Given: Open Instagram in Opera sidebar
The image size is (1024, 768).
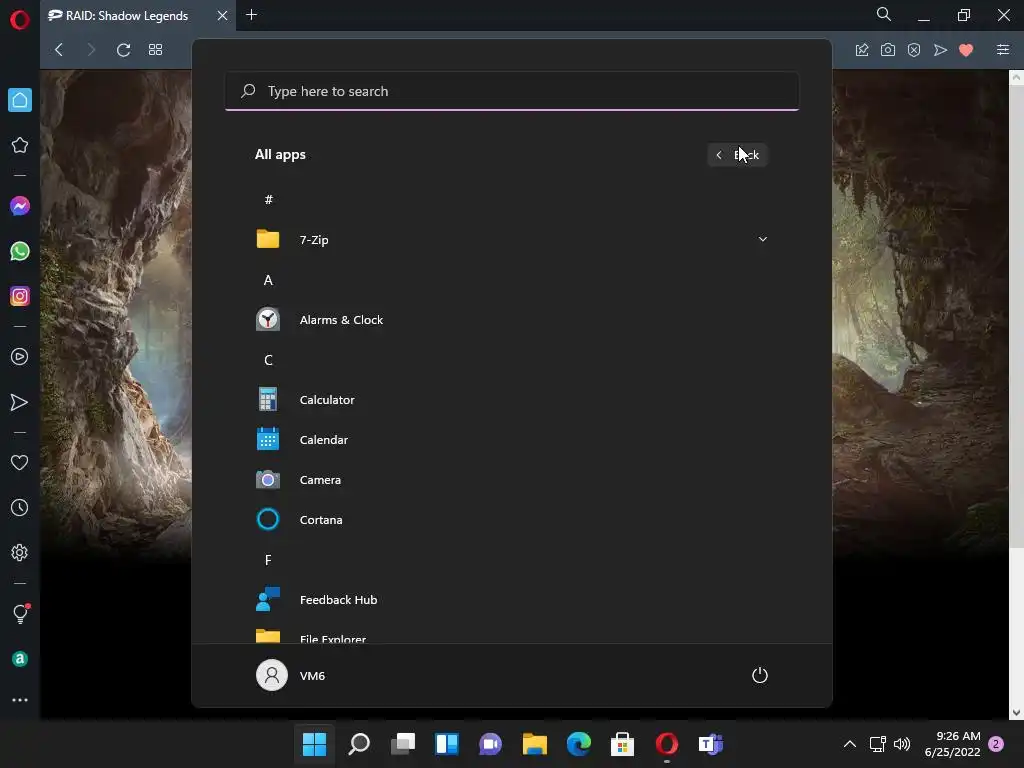Looking at the screenshot, I should click(20, 296).
